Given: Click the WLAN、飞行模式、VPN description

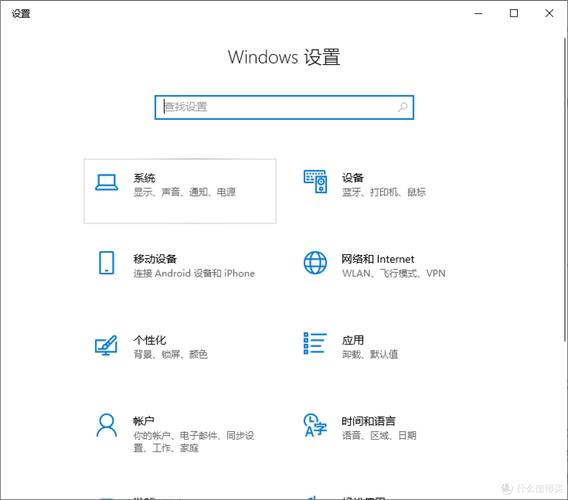Looking at the screenshot, I should click(x=394, y=273).
